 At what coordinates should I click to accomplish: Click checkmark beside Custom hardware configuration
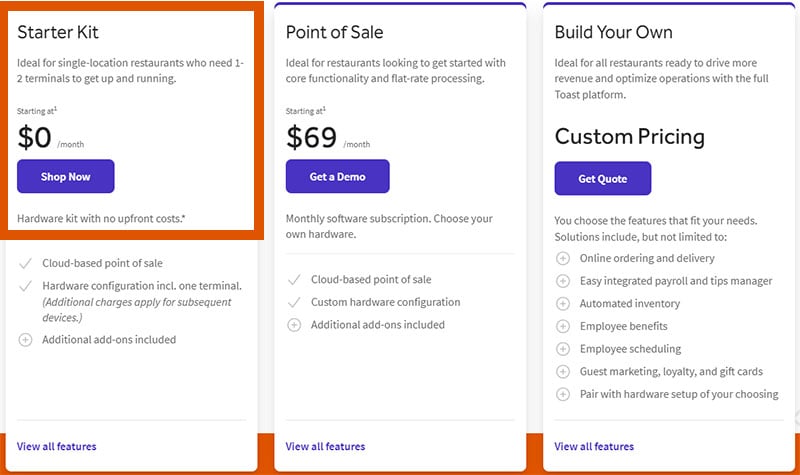click(x=294, y=302)
